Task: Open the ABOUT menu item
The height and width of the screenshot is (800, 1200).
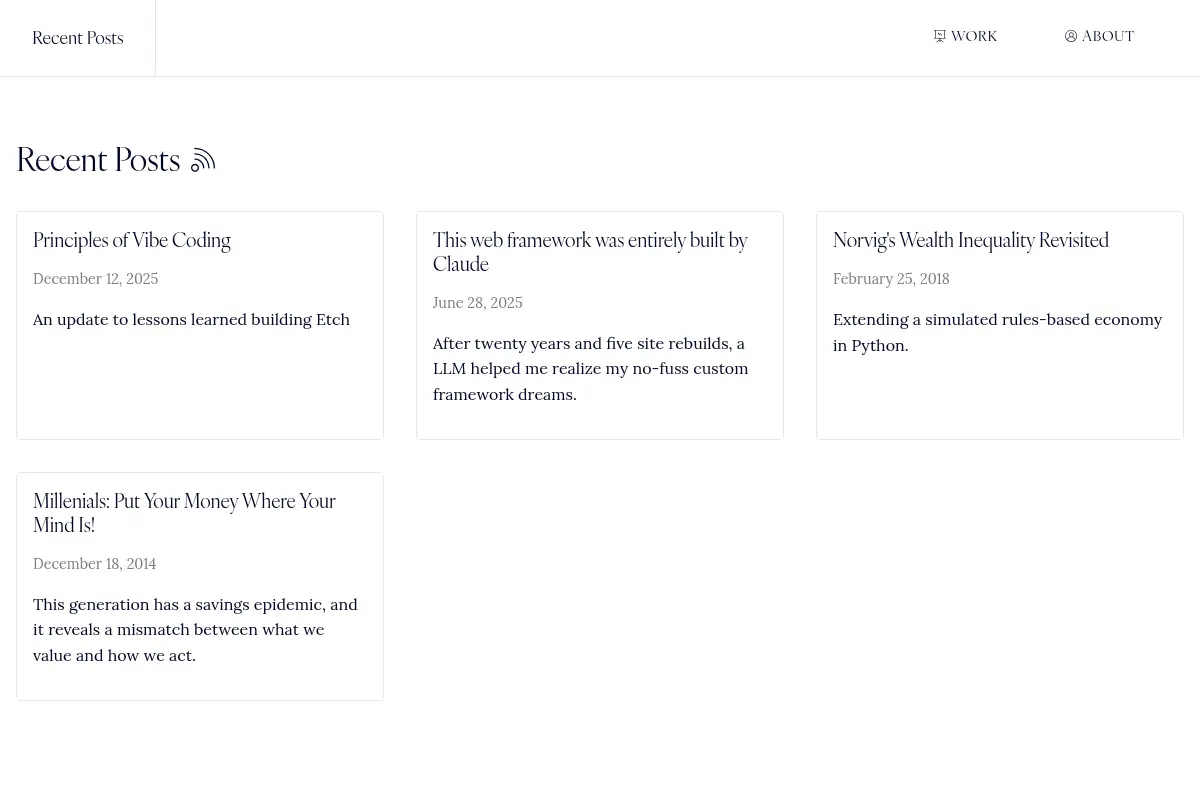Action: (x=1099, y=36)
